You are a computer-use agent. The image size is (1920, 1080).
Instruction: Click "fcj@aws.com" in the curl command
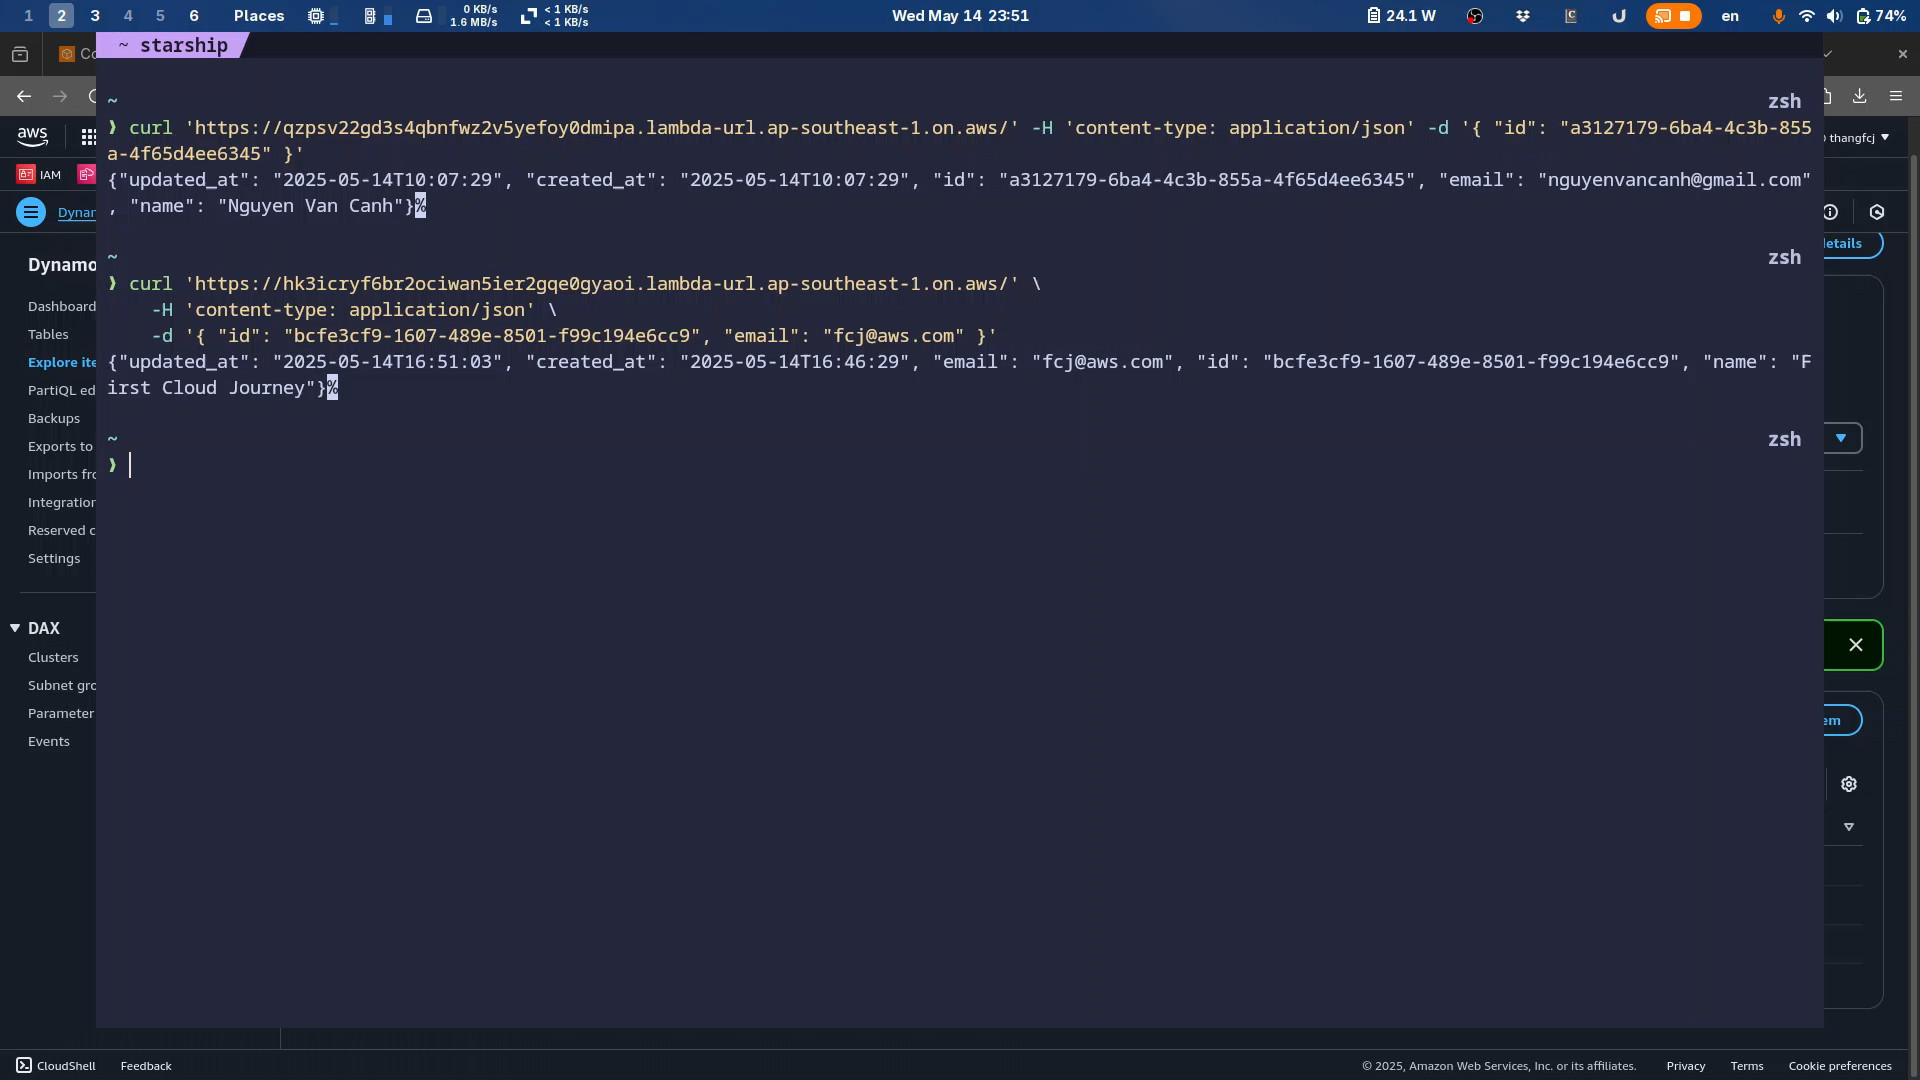click(x=894, y=336)
